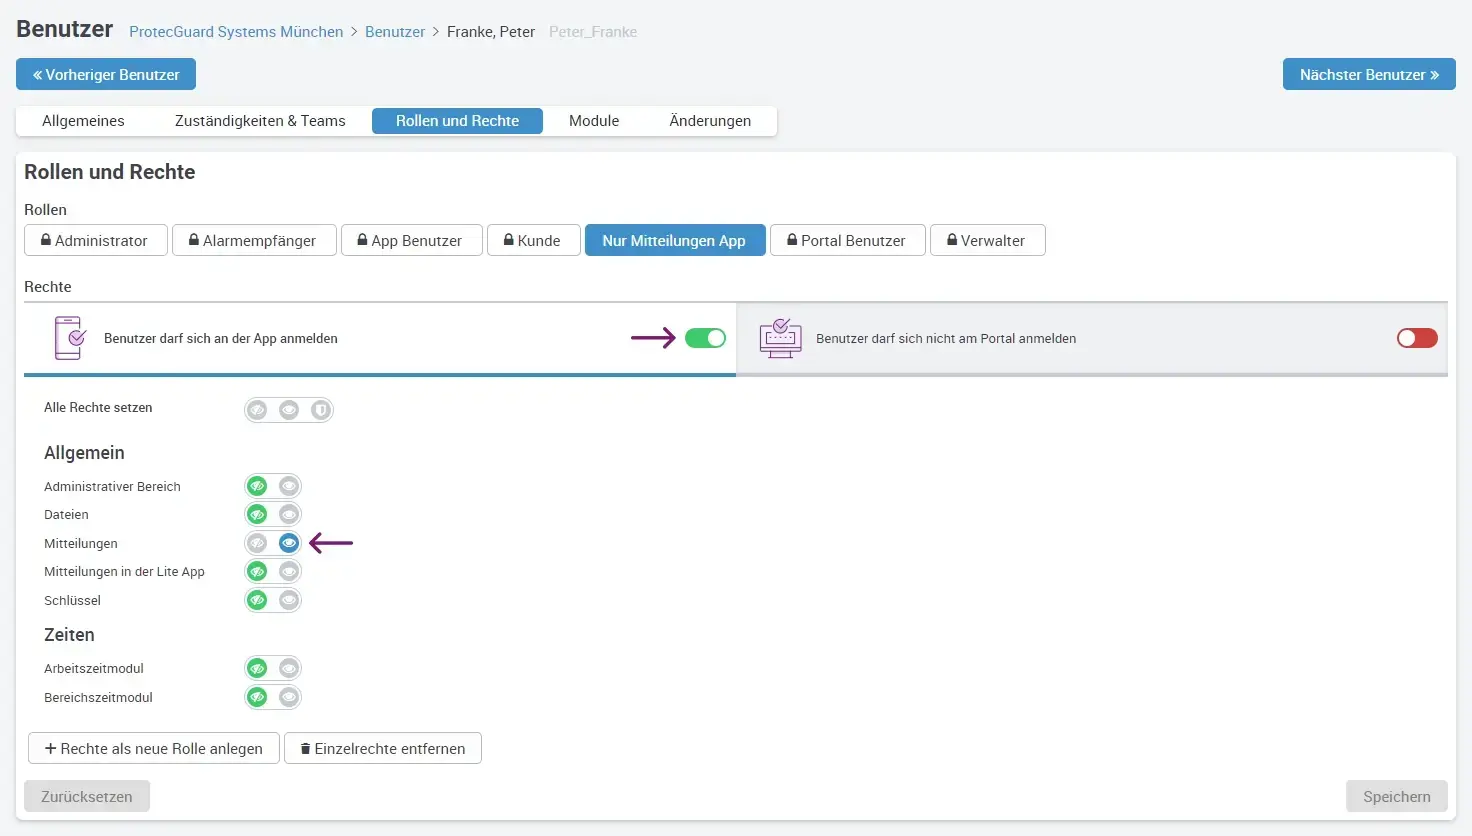1472x836 pixels.
Task: Switch to Zuständigkeiten & Teams tab
Action: (x=260, y=121)
